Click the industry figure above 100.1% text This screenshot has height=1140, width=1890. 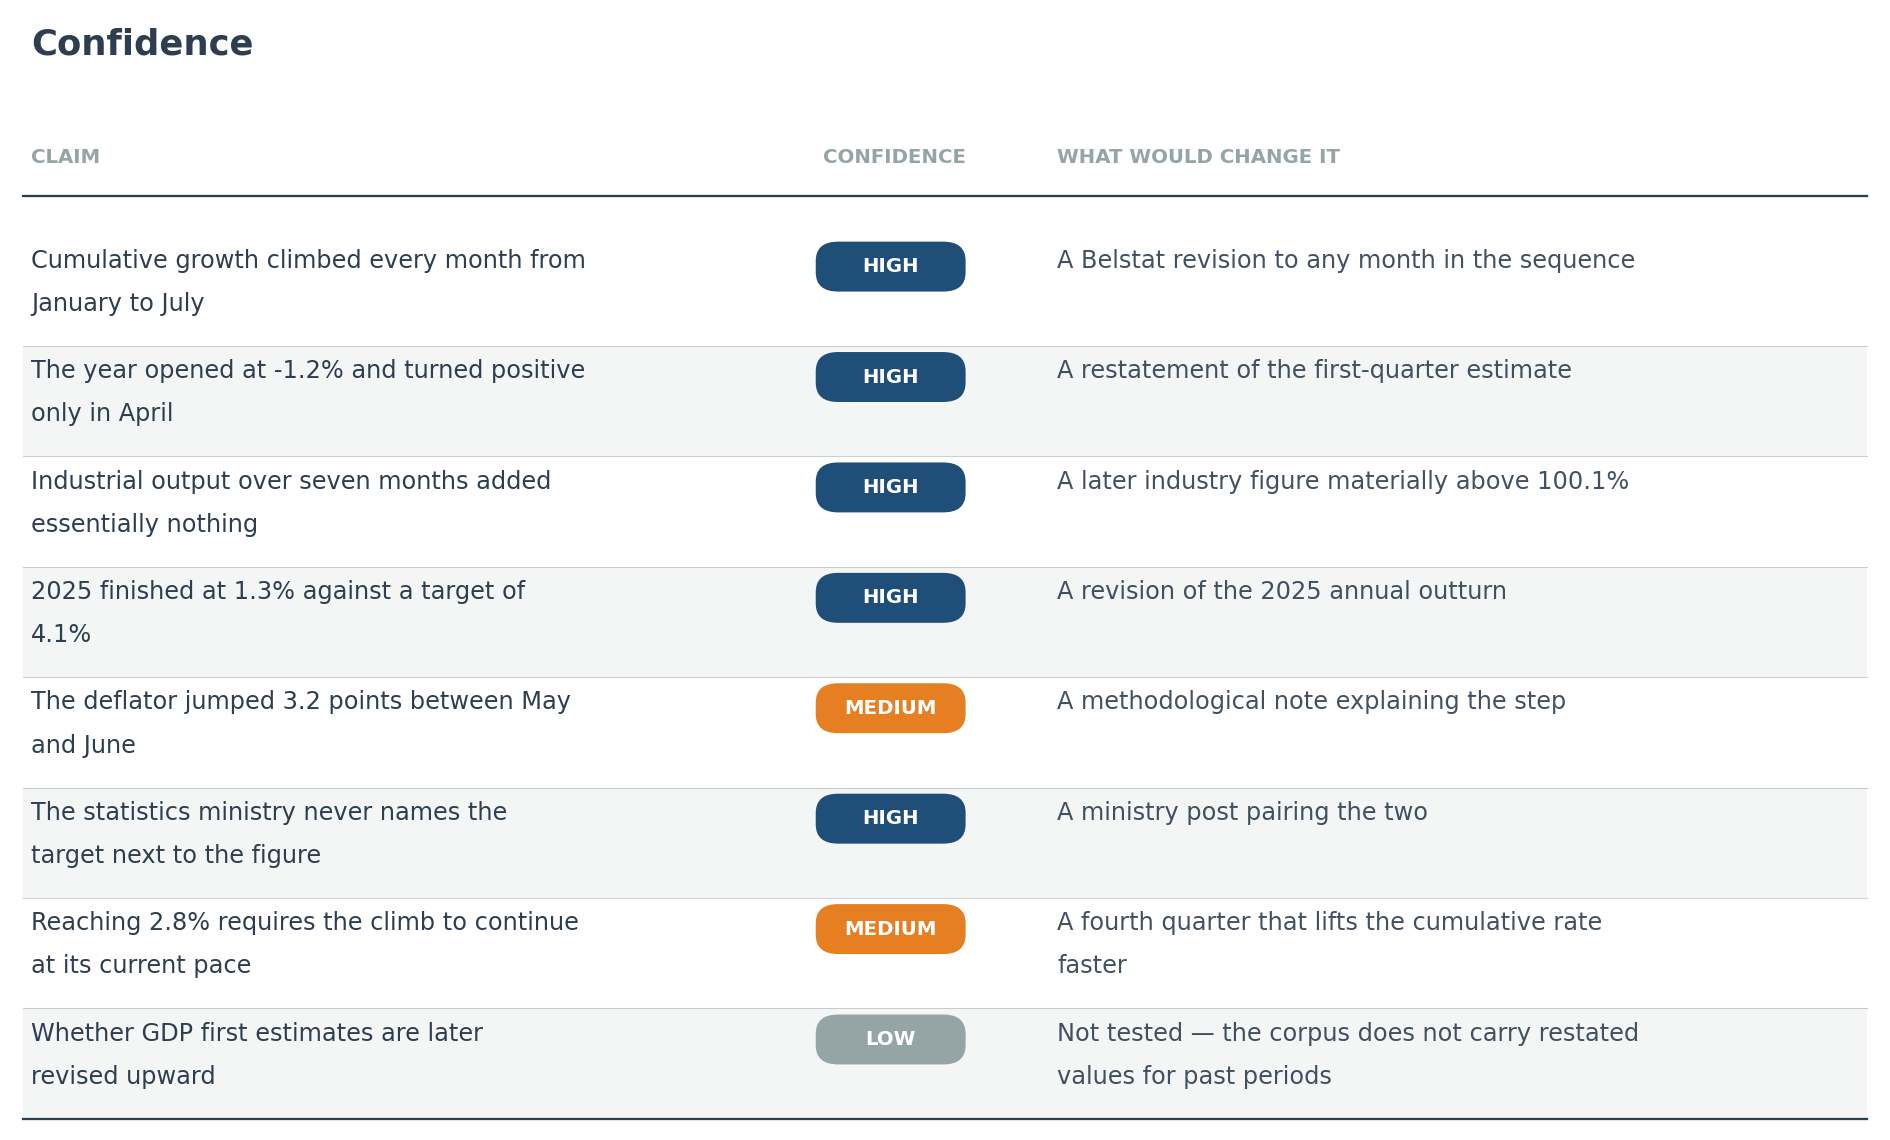pos(1342,481)
